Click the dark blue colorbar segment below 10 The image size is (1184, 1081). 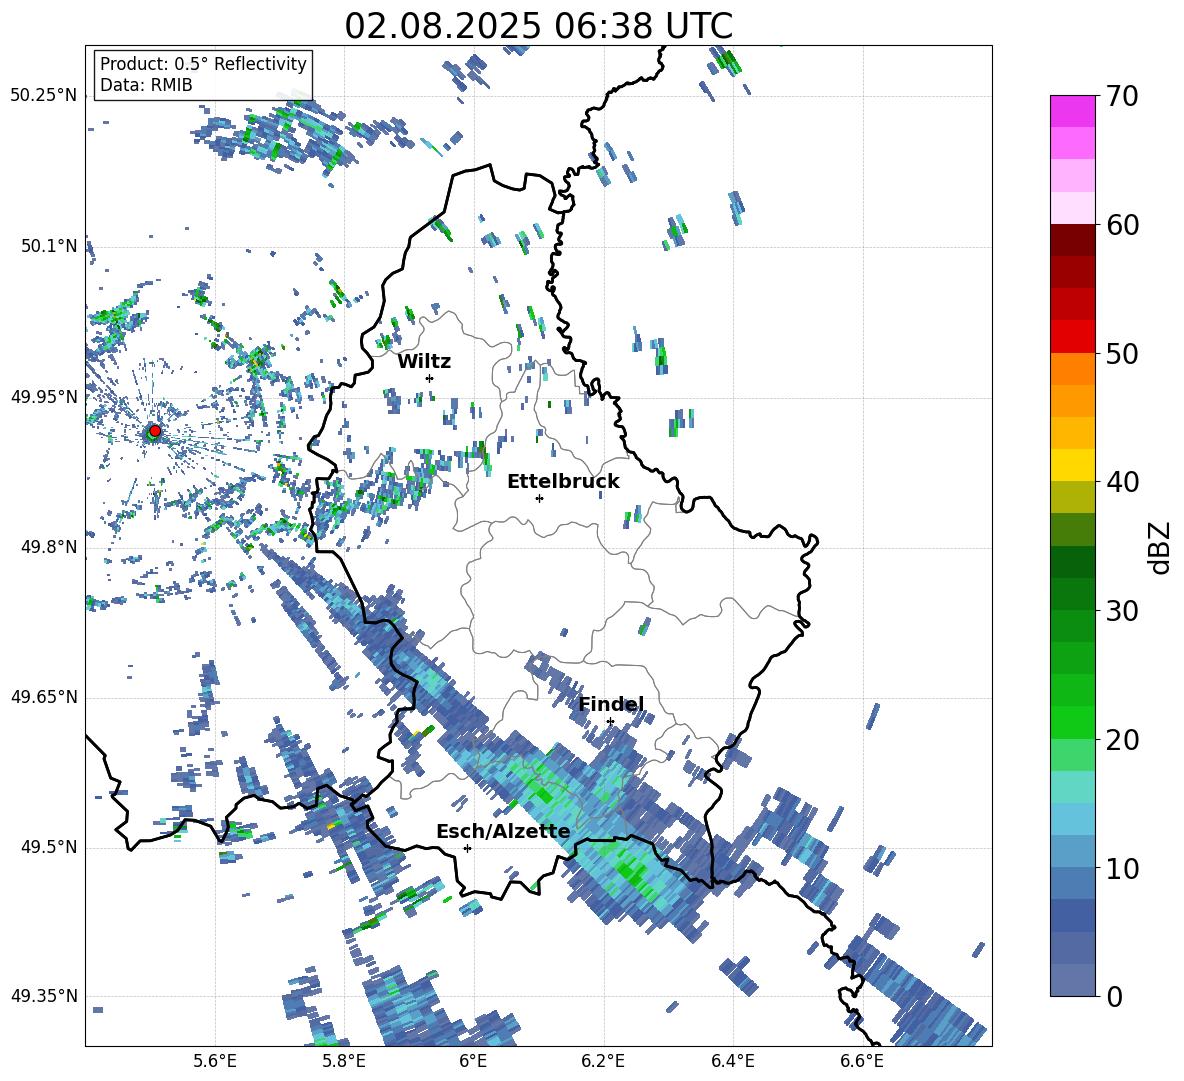coord(1072,915)
